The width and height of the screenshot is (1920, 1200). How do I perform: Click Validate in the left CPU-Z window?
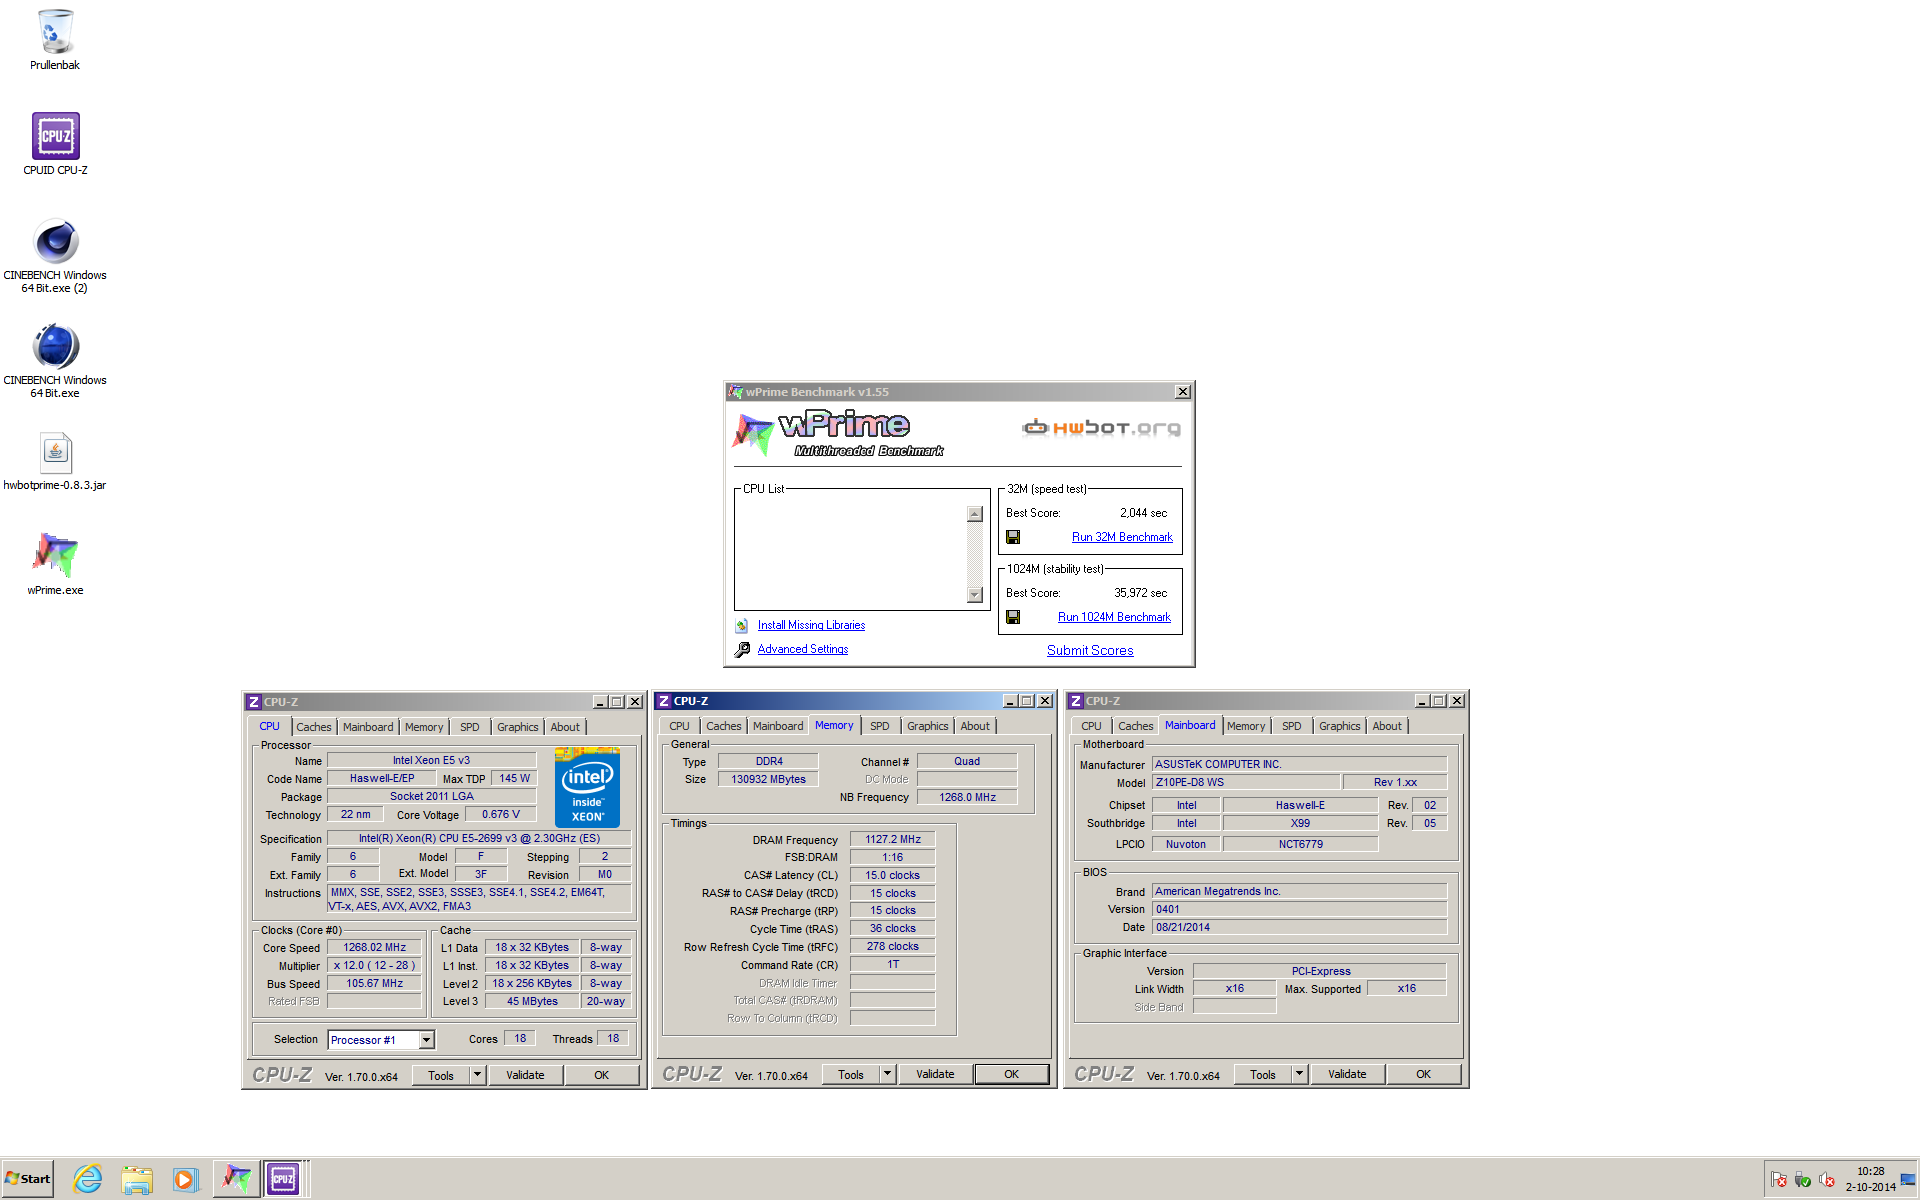click(525, 1075)
